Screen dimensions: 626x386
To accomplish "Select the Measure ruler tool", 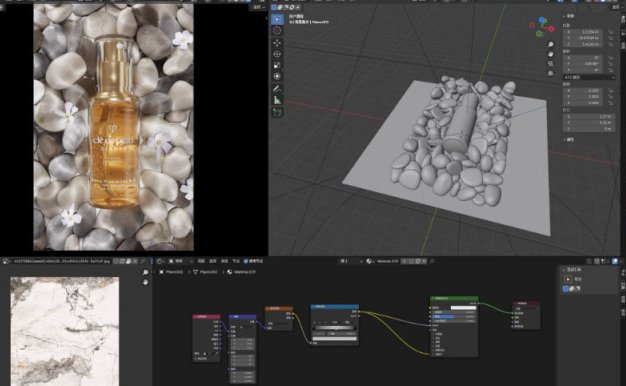I will tap(277, 100).
